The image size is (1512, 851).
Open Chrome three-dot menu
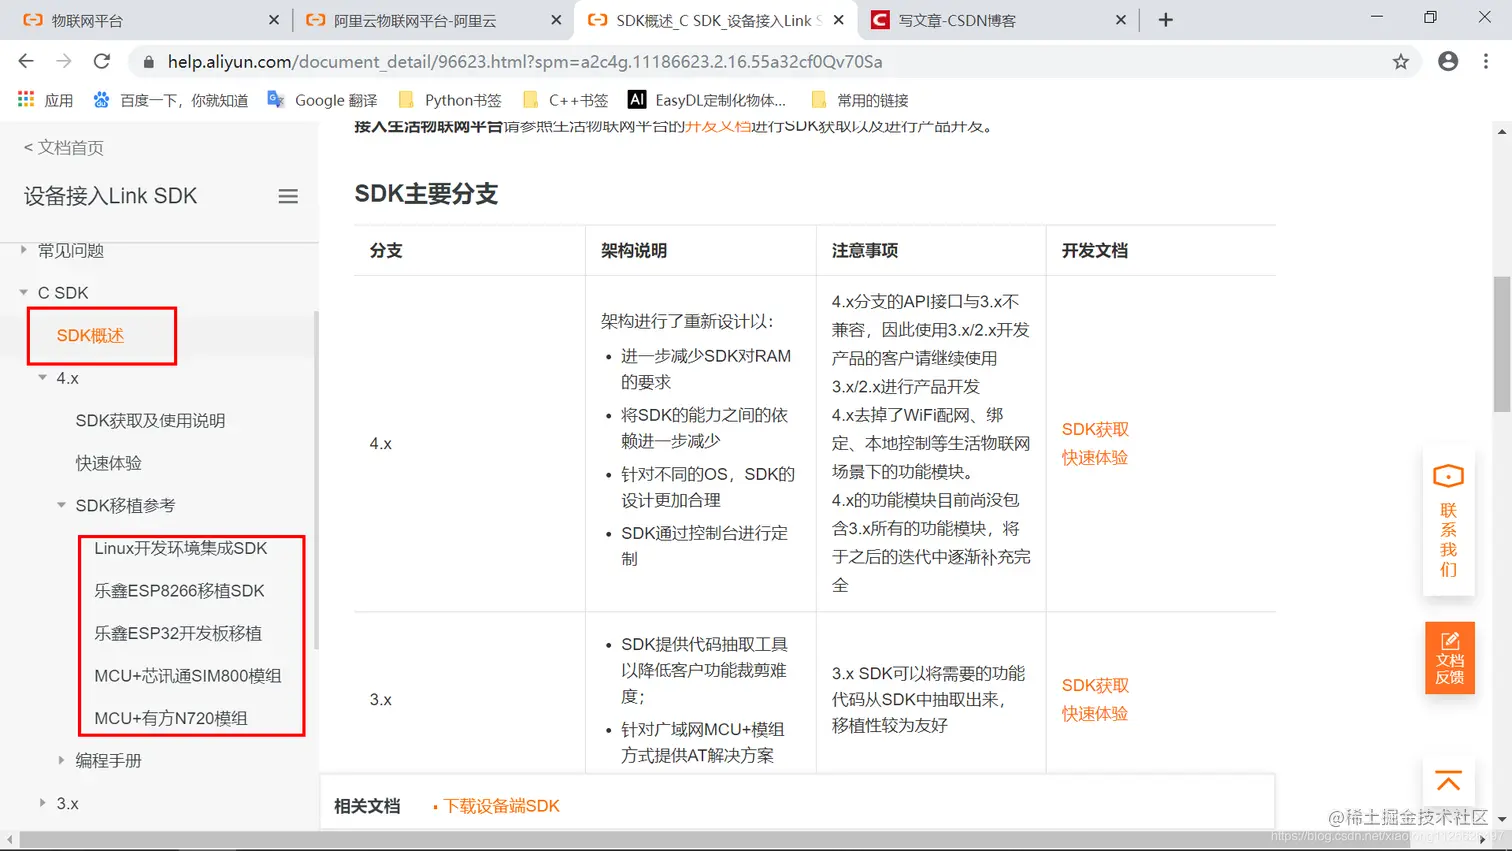tap(1486, 61)
